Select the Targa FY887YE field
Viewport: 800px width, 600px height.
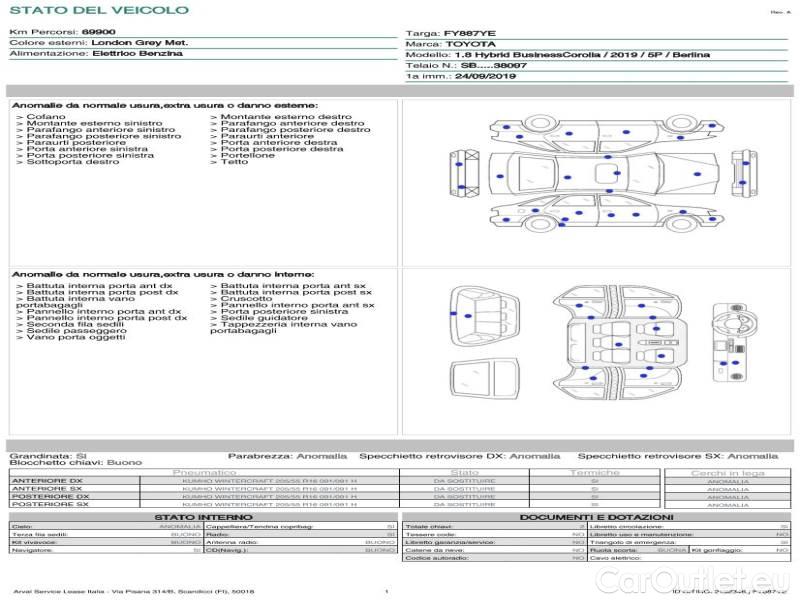coord(451,33)
